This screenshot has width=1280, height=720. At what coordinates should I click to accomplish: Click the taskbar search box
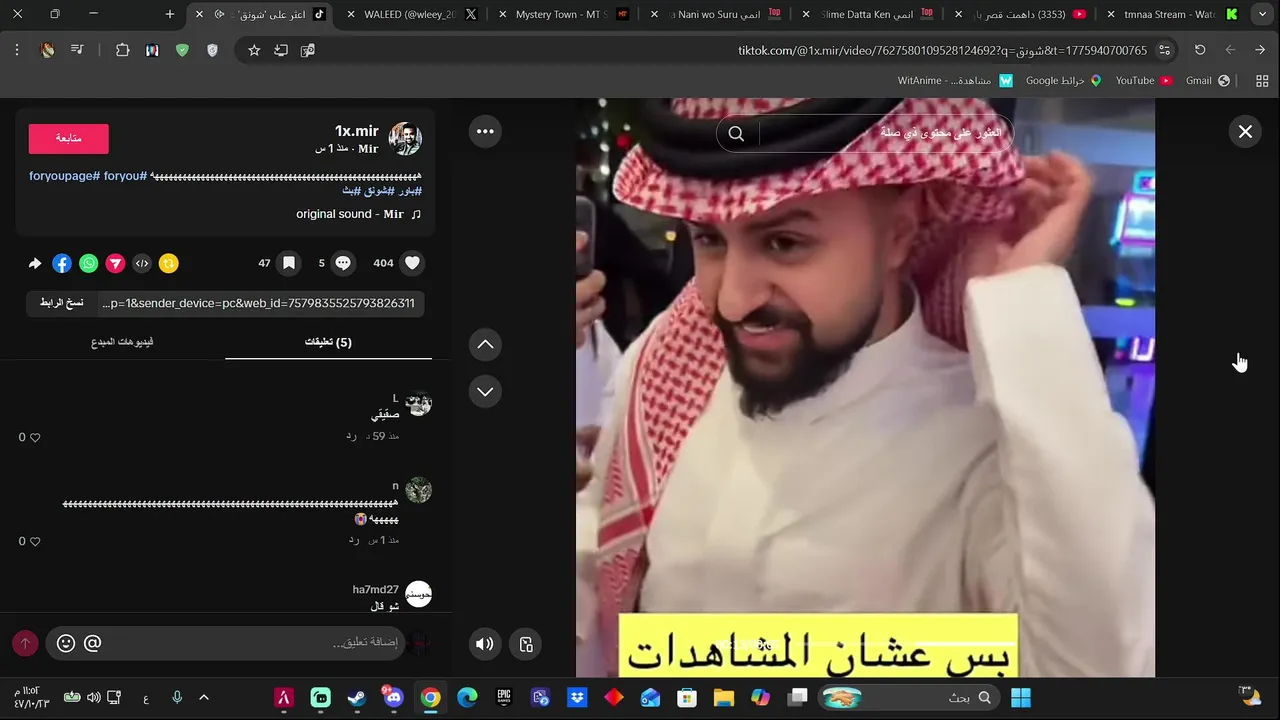pos(911,698)
